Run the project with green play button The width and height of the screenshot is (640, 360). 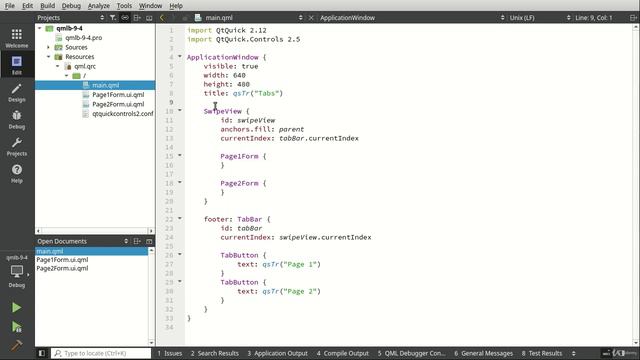point(16,307)
